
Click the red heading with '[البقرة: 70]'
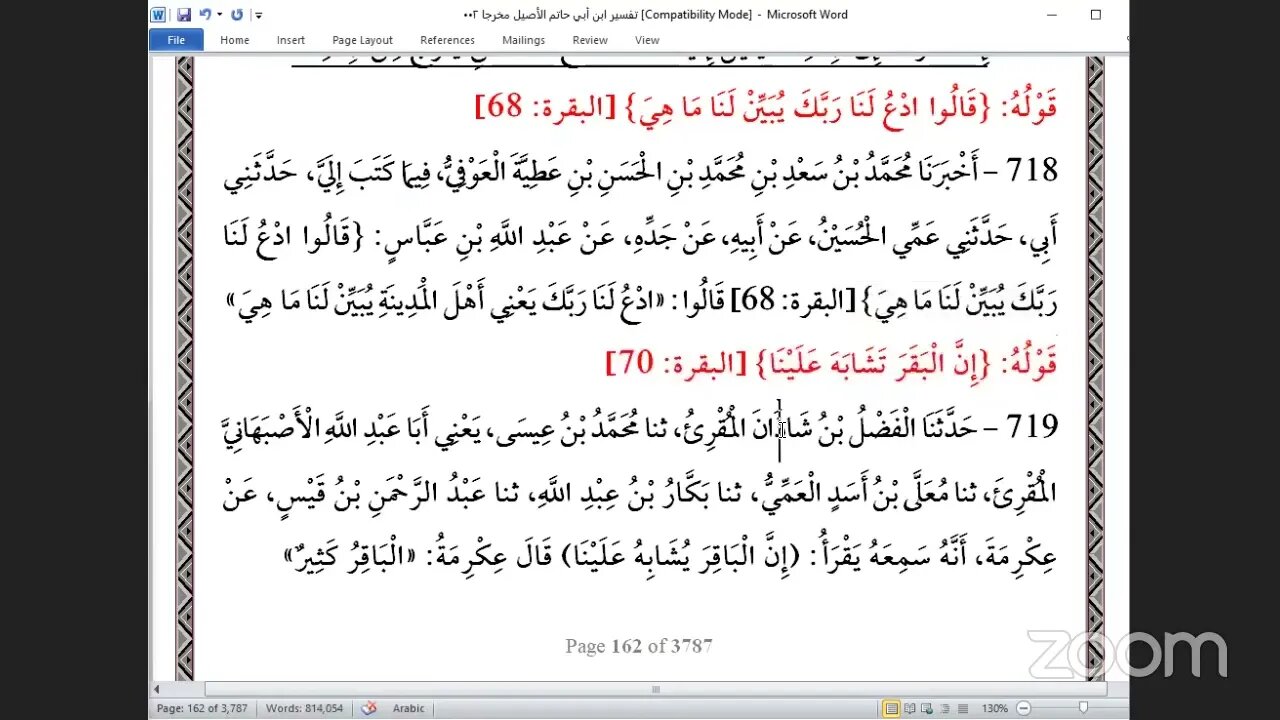point(832,363)
